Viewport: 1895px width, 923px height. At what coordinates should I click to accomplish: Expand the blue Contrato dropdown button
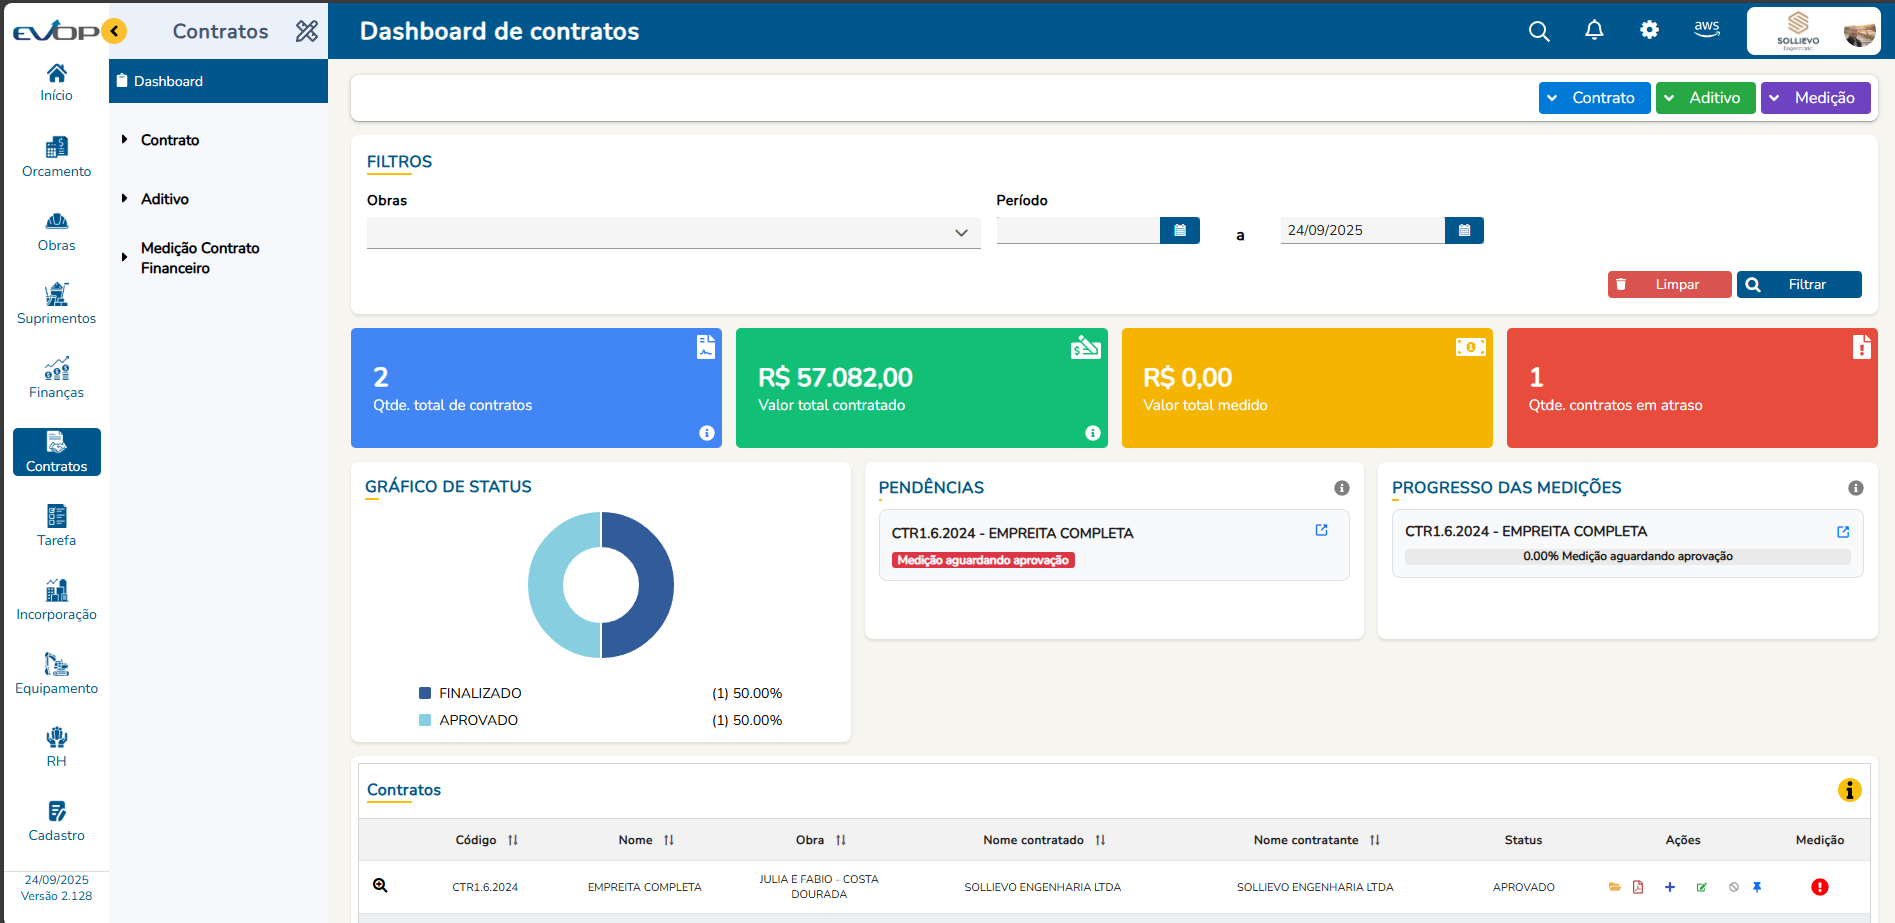pyautogui.click(x=1594, y=98)
